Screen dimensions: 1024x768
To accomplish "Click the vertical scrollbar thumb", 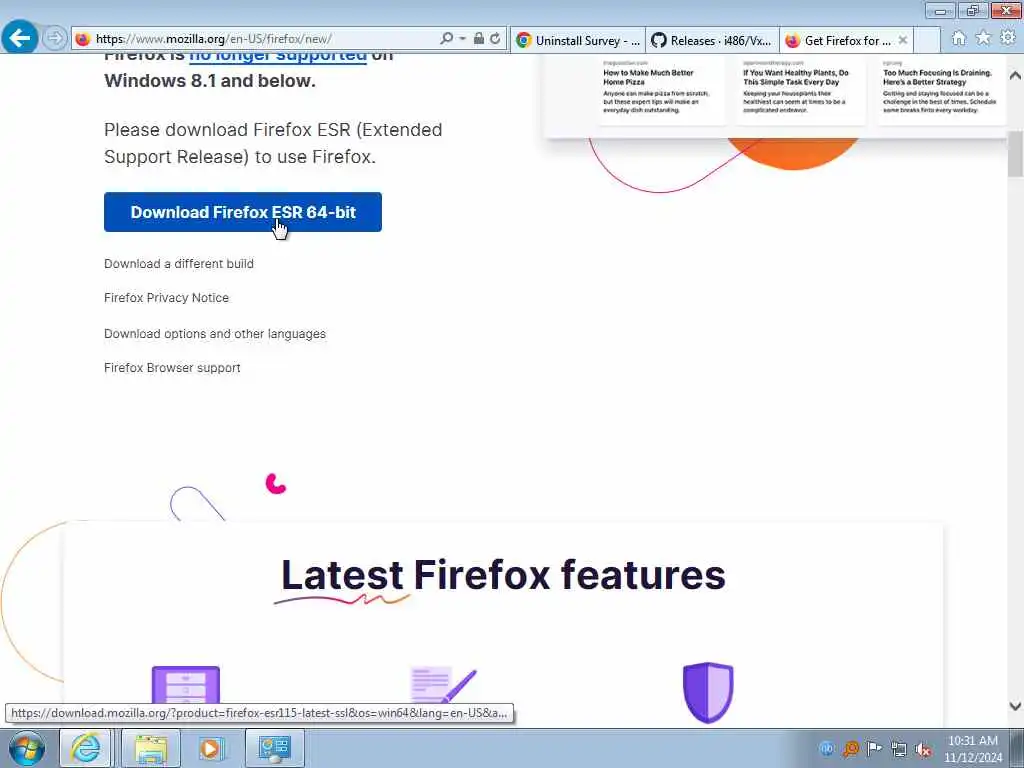I will pos(1015,153).
